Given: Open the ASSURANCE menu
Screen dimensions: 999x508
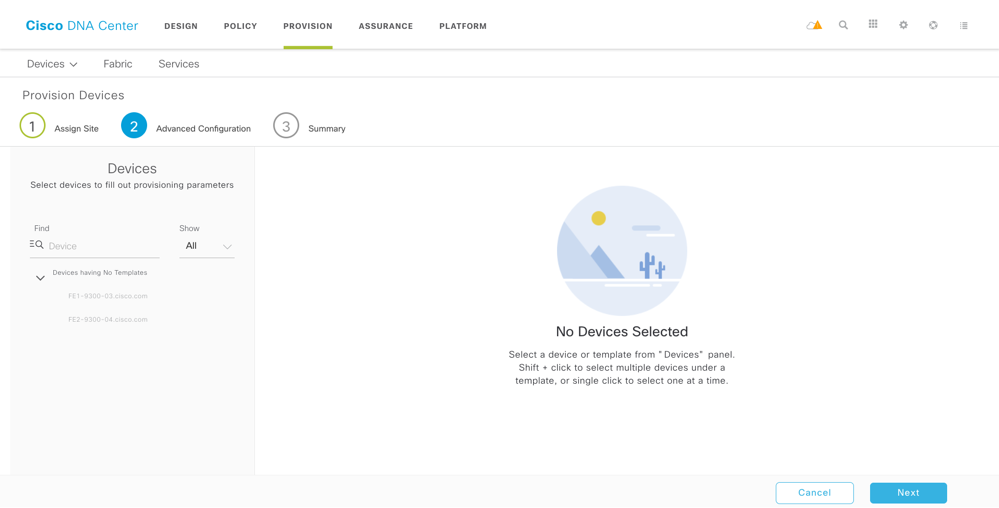Looking at the screenshot, I should point(385,26).
